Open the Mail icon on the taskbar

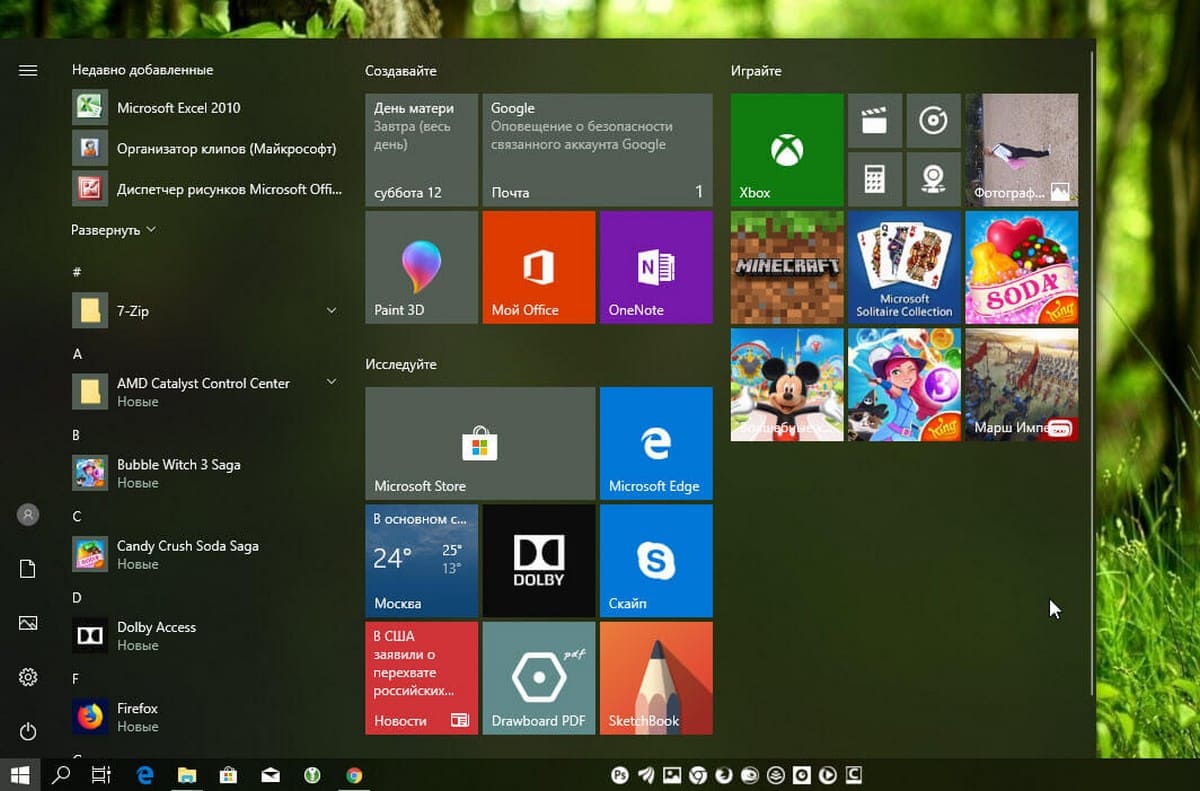[270, 774]
